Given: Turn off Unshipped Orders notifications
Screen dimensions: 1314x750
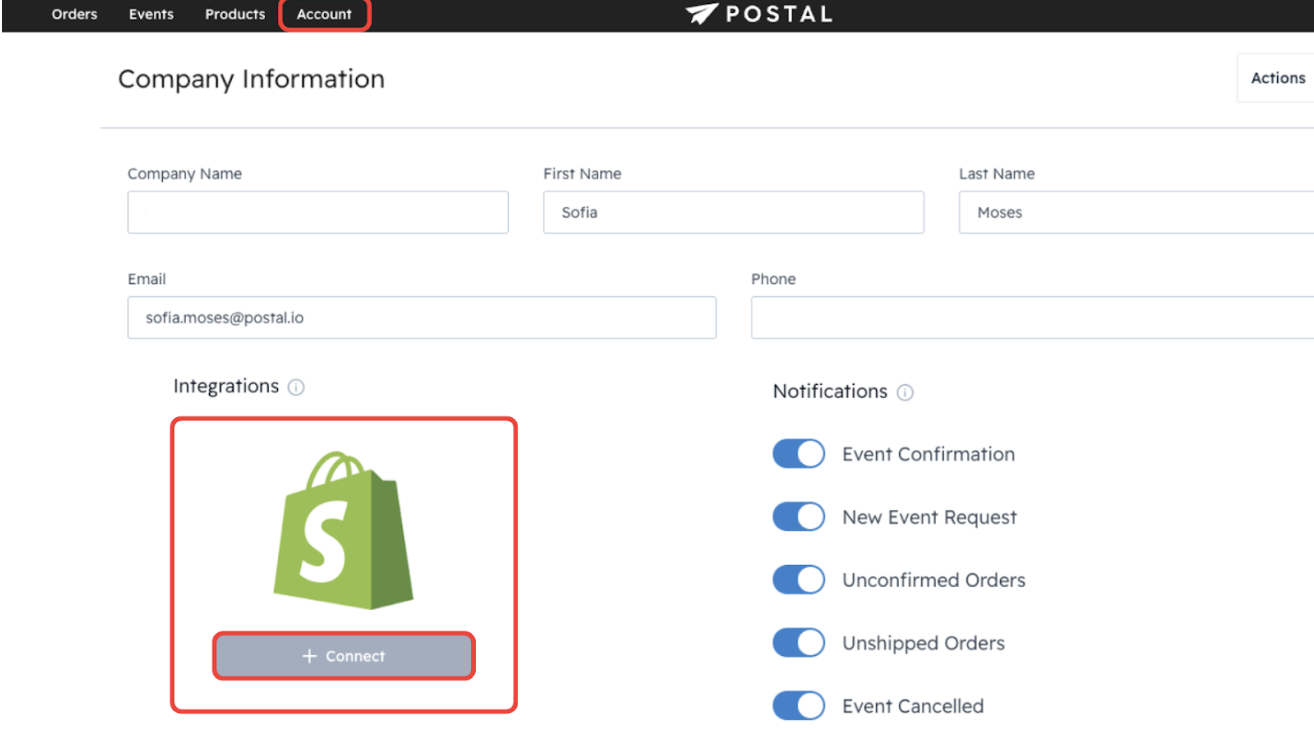Looking at the screenshot, I should tap(798, 643).
